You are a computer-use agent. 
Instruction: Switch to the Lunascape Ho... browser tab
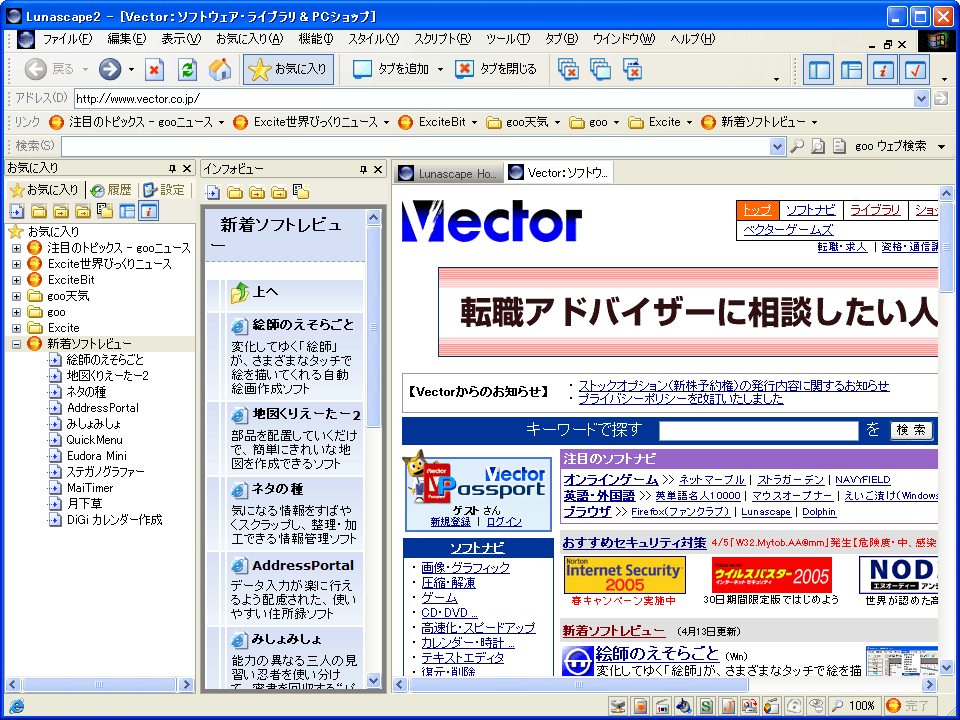point(449,173)
